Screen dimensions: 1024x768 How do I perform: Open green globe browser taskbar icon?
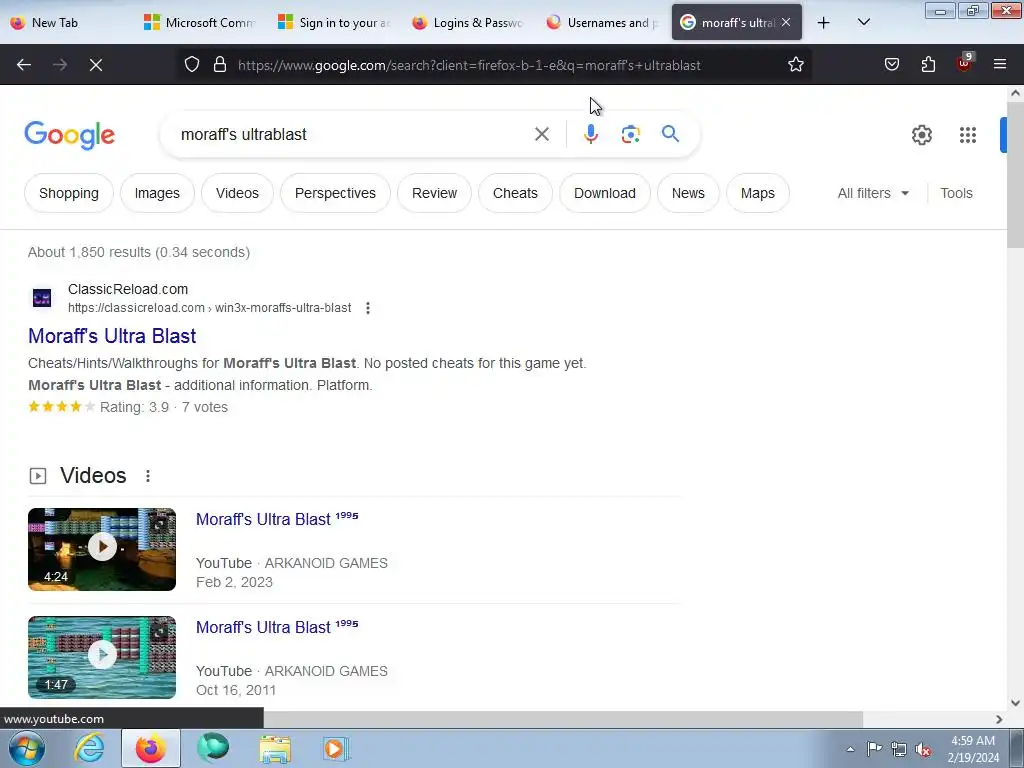(213, 749)
